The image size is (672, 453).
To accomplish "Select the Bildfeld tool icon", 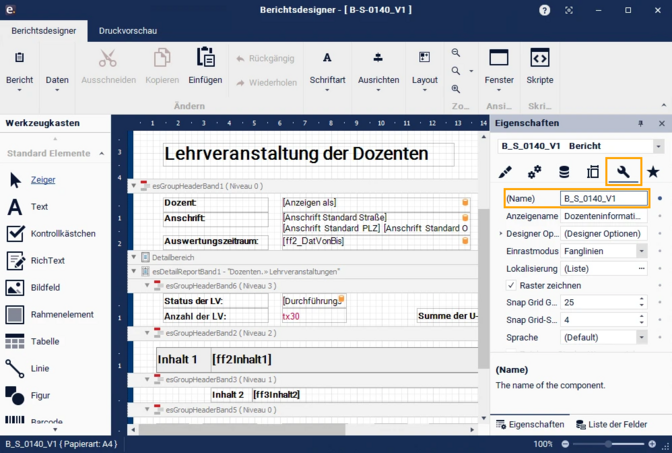I will (15, 288).
